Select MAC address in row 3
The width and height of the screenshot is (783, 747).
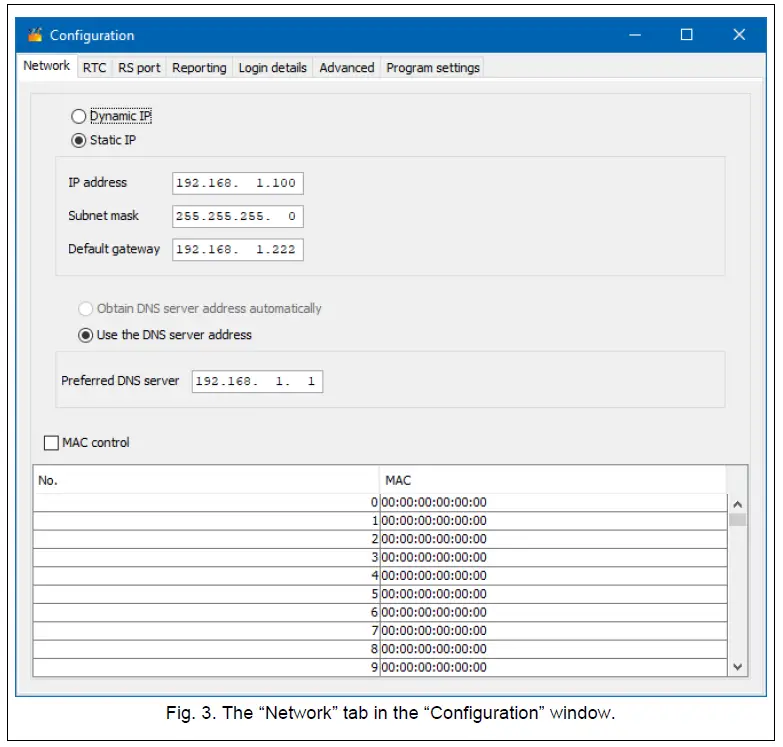[553, 558]
